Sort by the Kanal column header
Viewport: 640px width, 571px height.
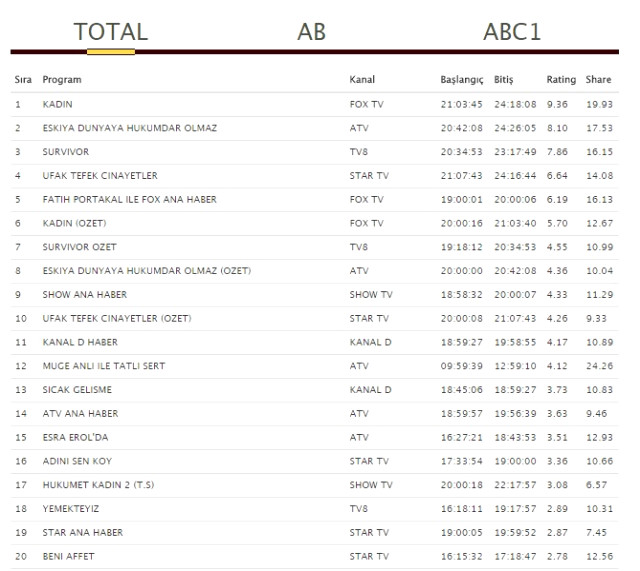point(362,79)
